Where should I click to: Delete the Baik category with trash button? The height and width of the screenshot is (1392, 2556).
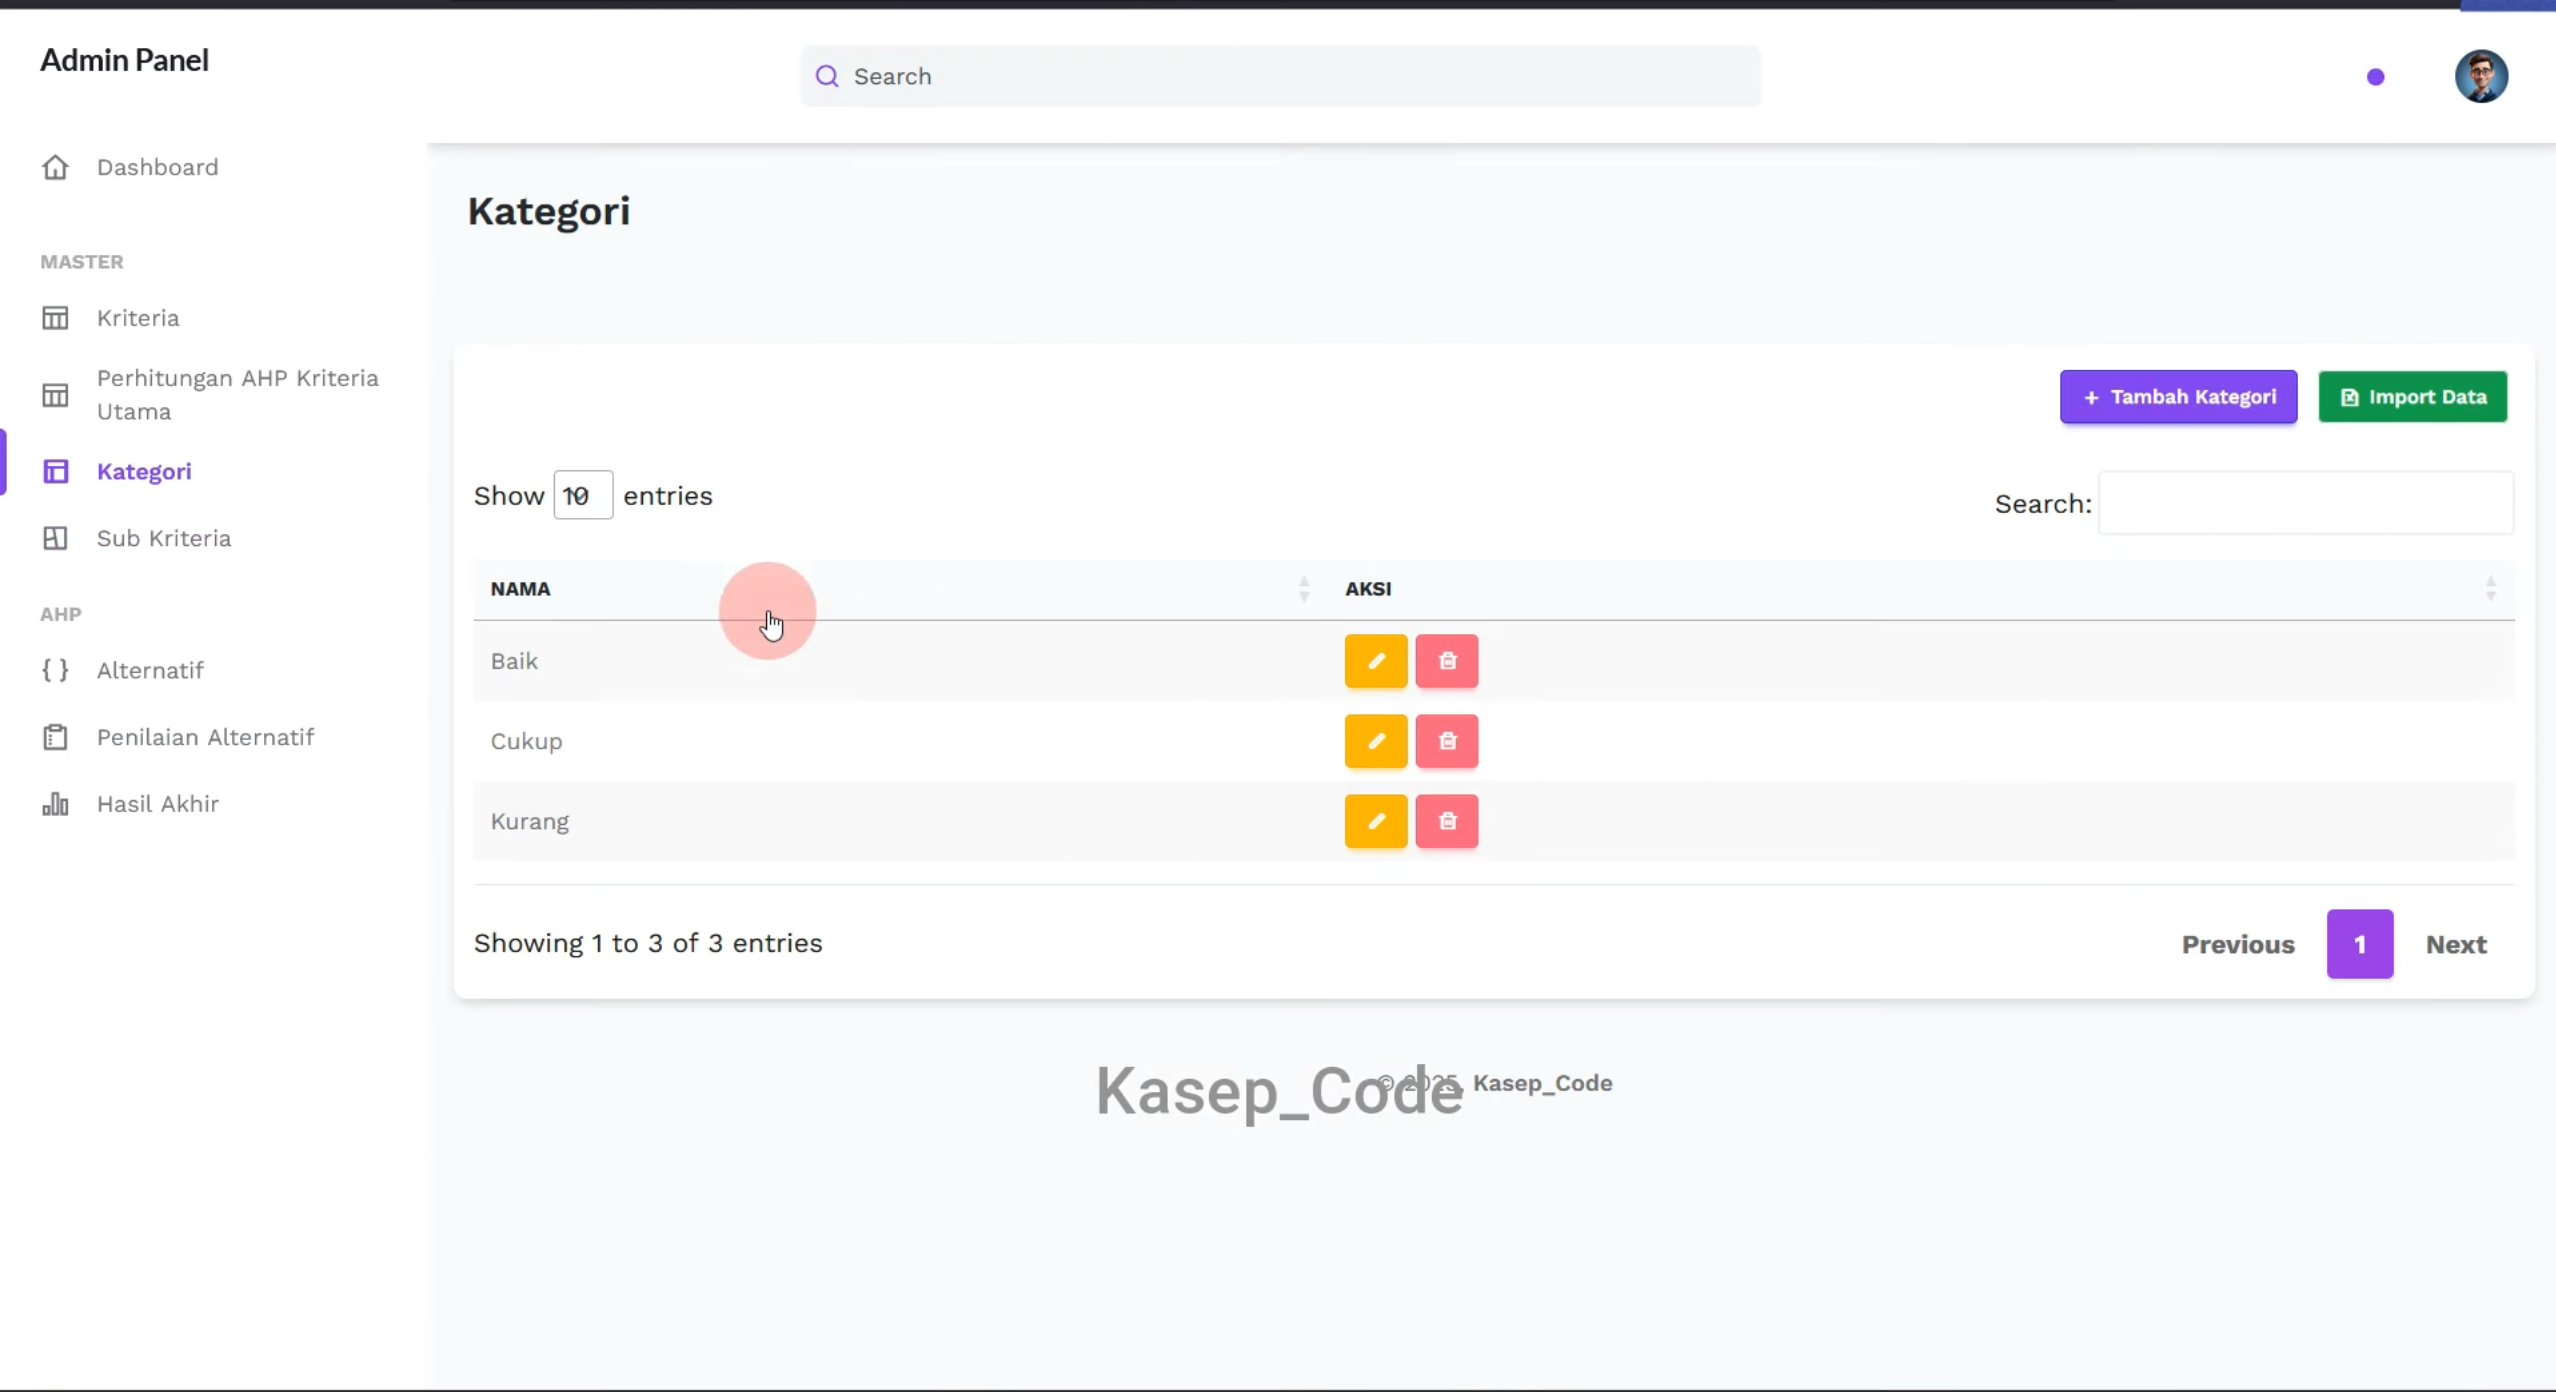pyautogui.click(x=1447, y=661)
